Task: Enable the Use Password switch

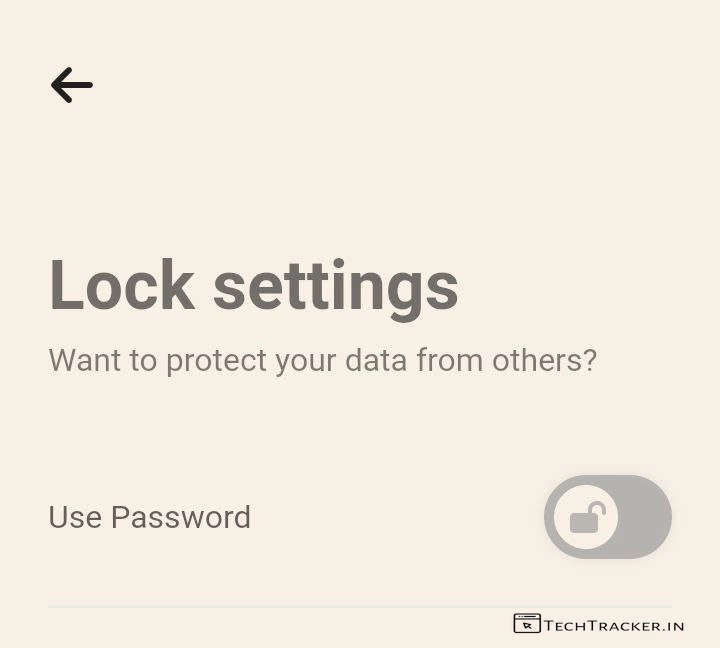Action: point(607,517)
